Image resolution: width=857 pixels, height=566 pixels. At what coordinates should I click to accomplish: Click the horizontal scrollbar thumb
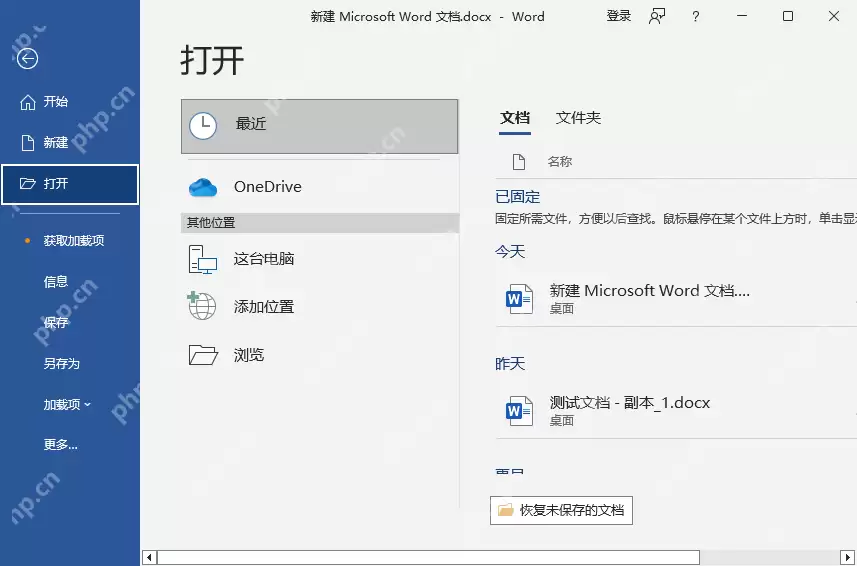click(x=428, y=558)
